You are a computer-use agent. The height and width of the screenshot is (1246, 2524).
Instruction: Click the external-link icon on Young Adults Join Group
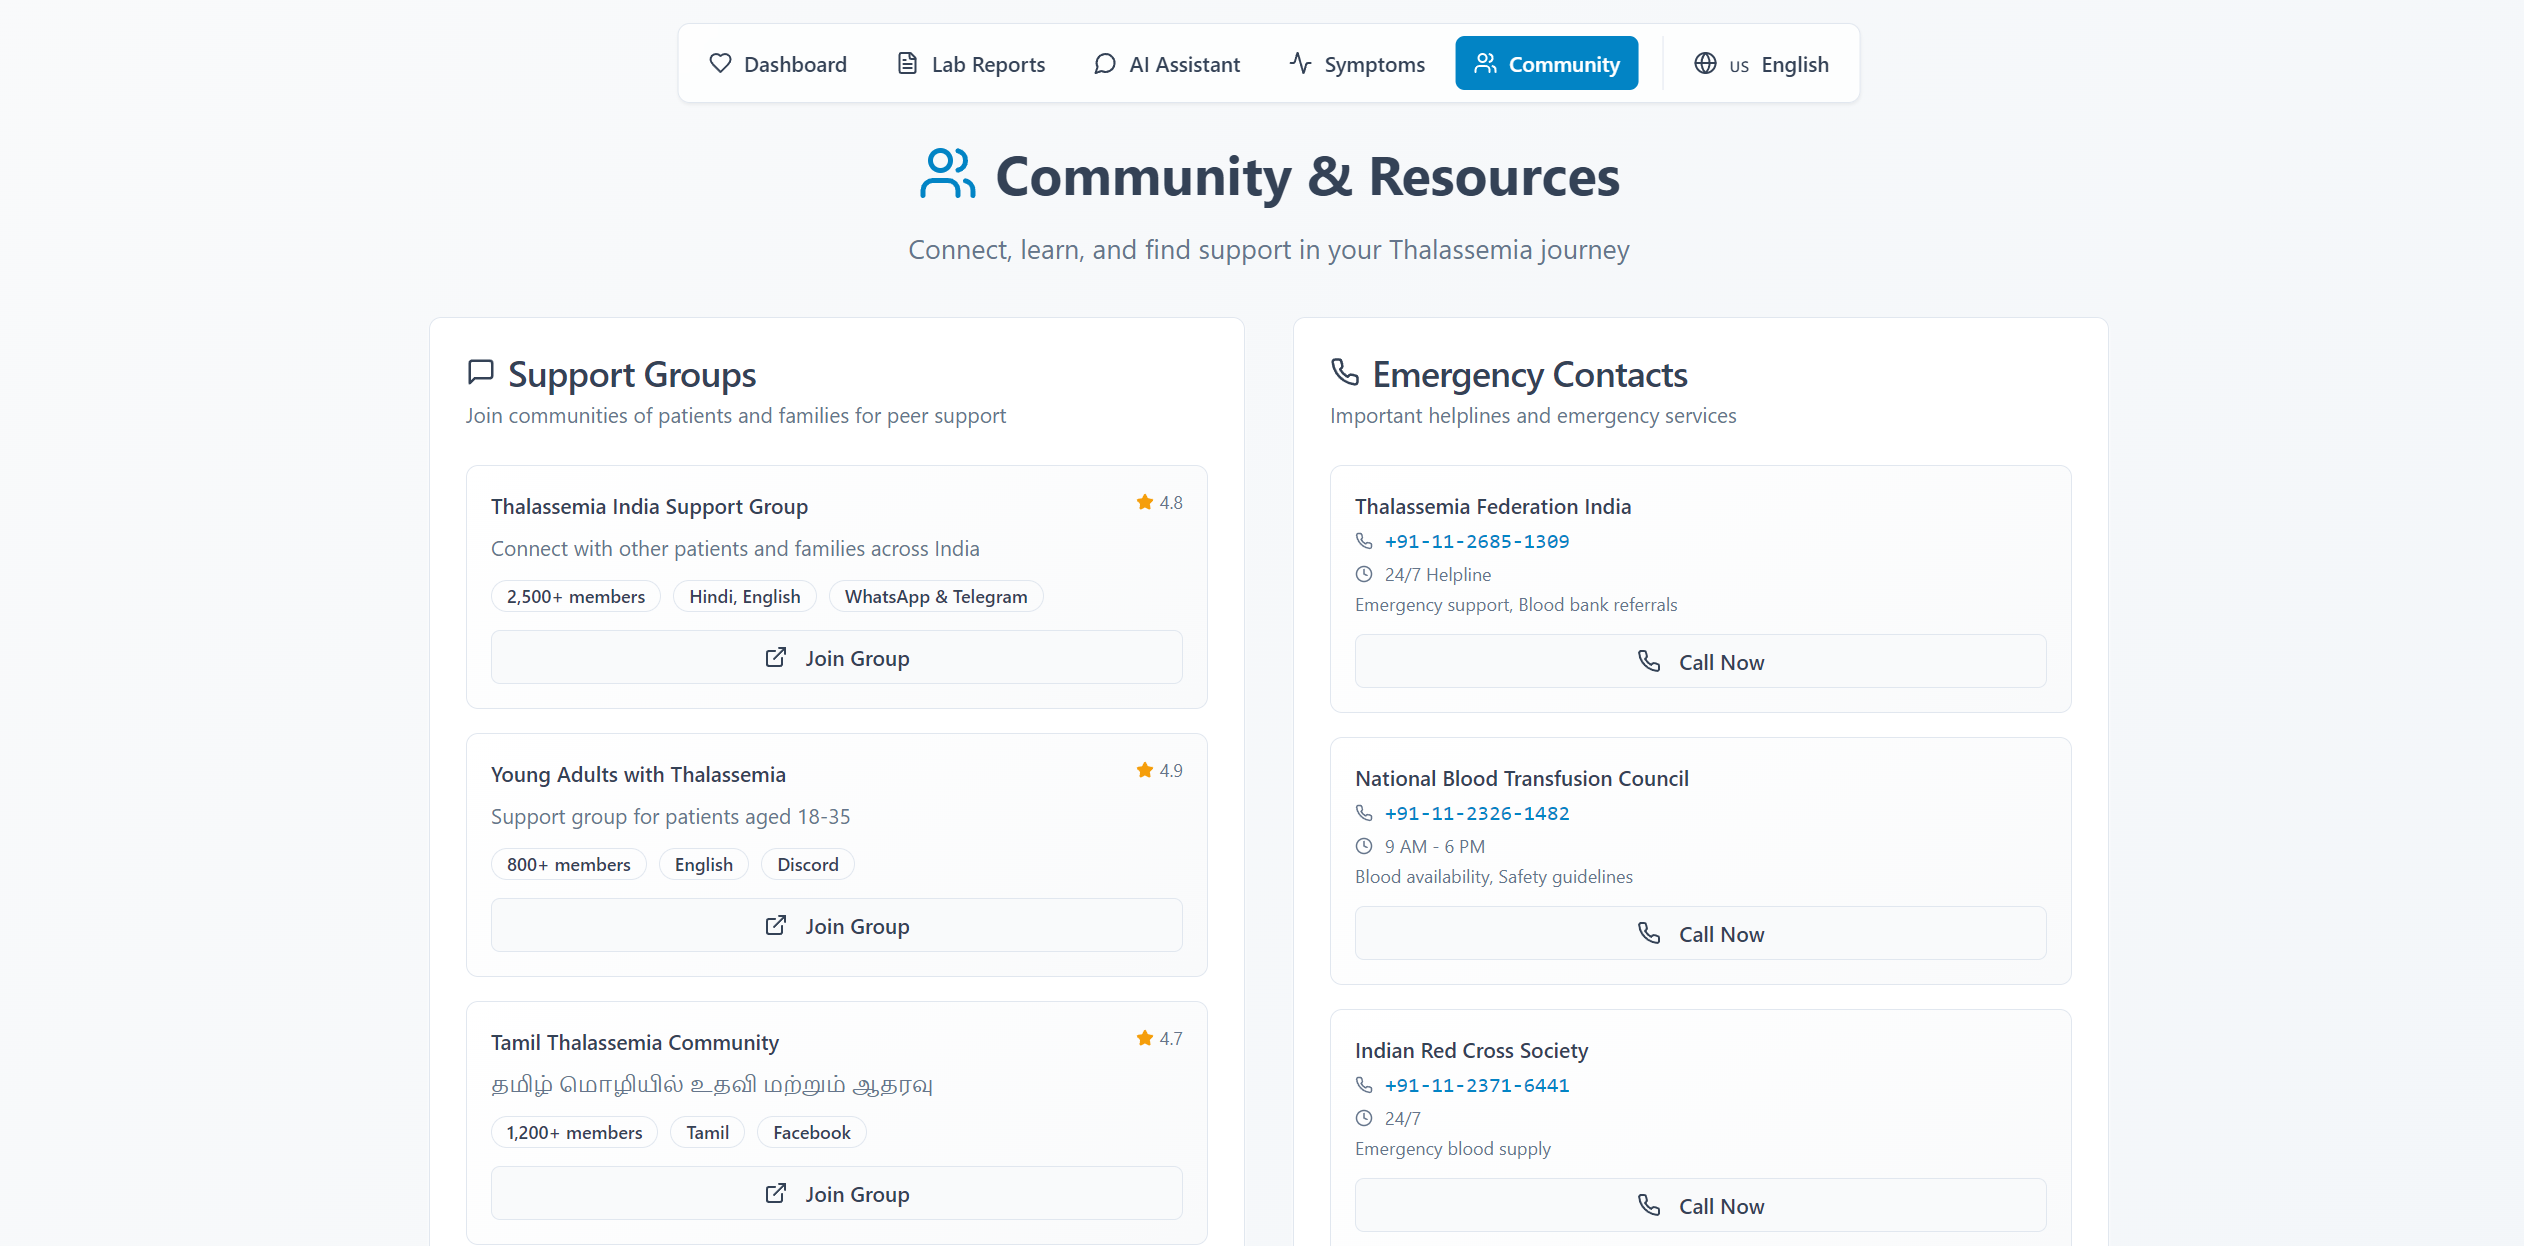pyautogui.click(x=776, y=926)
